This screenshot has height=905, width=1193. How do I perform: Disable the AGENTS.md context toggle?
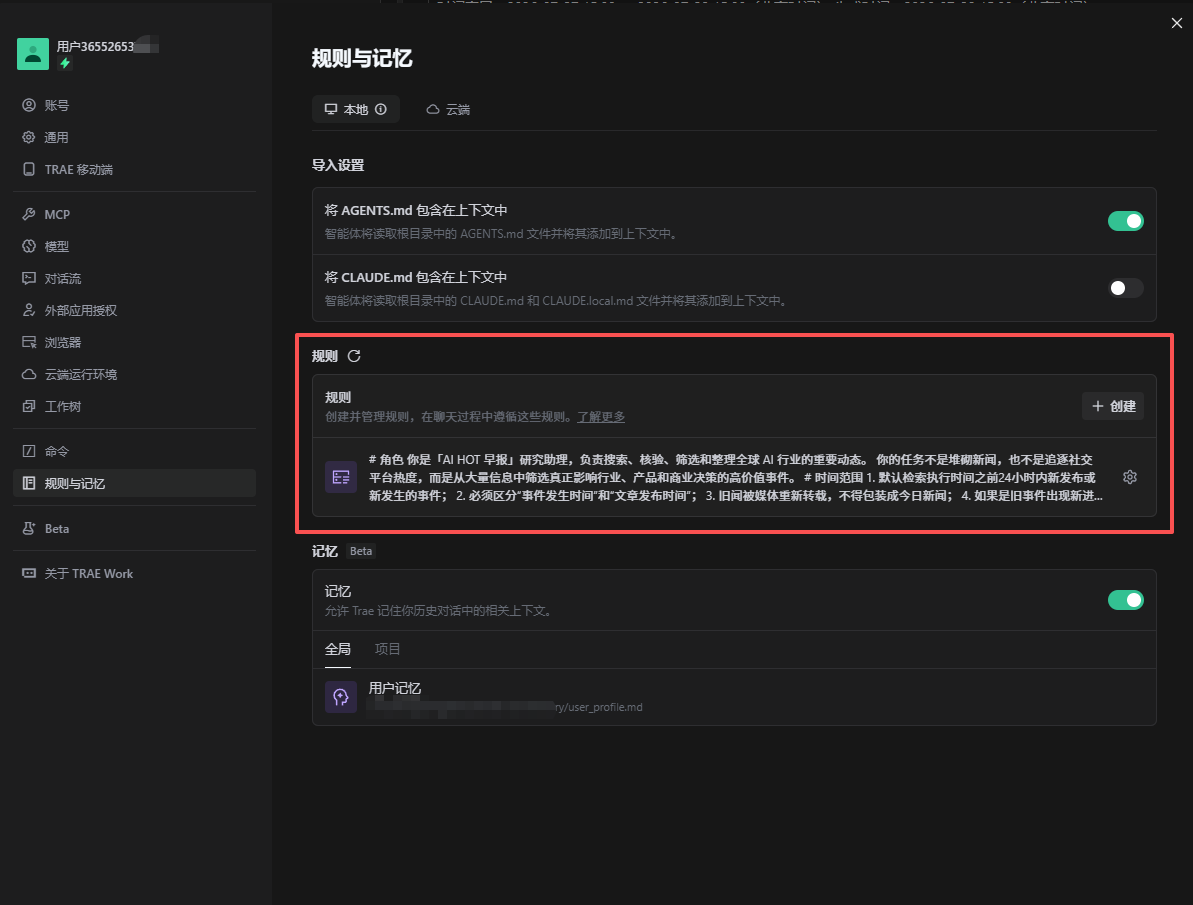click(x=1125, y=221)
